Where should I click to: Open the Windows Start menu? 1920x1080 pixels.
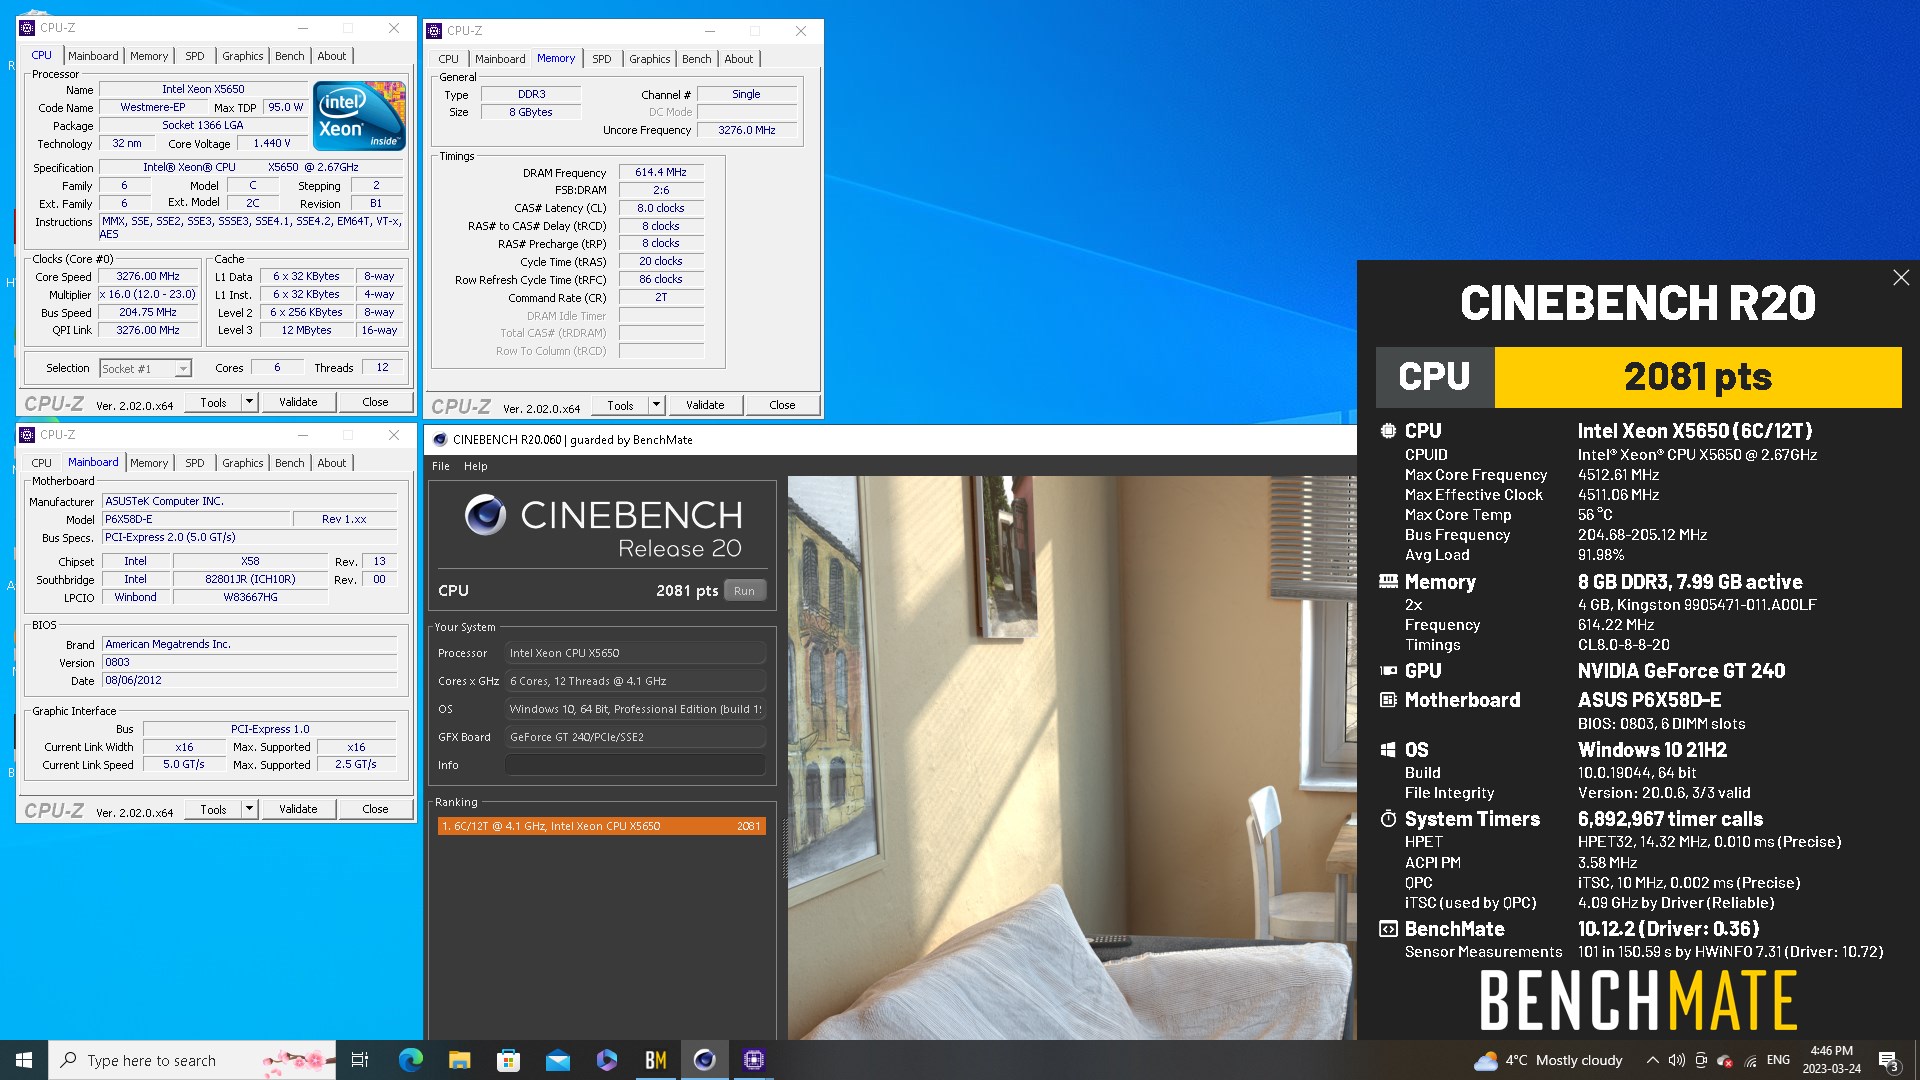[24, 1060]
